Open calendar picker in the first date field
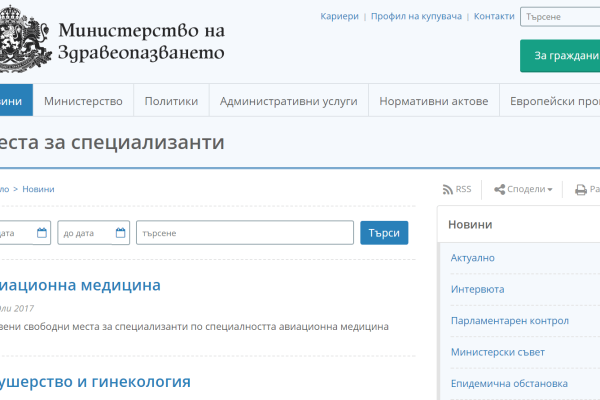 [42, 233]
